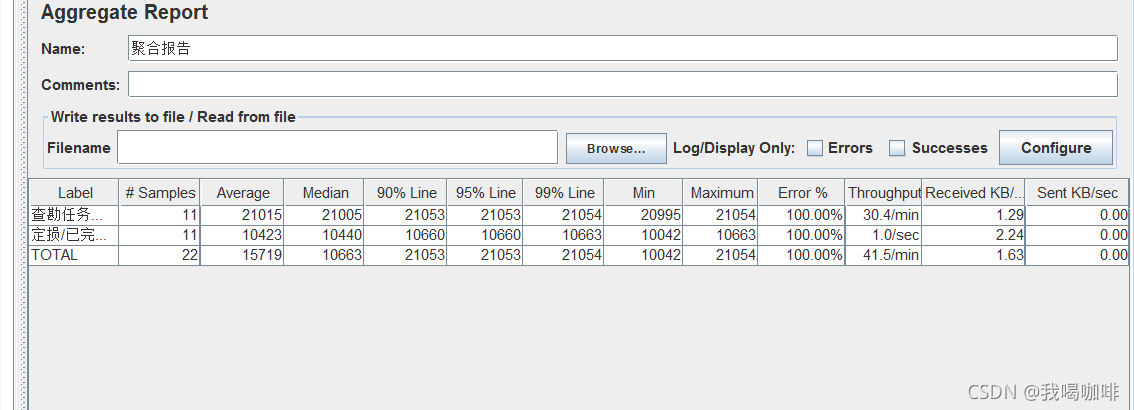Click the Average value 21015
The width and height of the screenshot is (1134, 410).
263,215
